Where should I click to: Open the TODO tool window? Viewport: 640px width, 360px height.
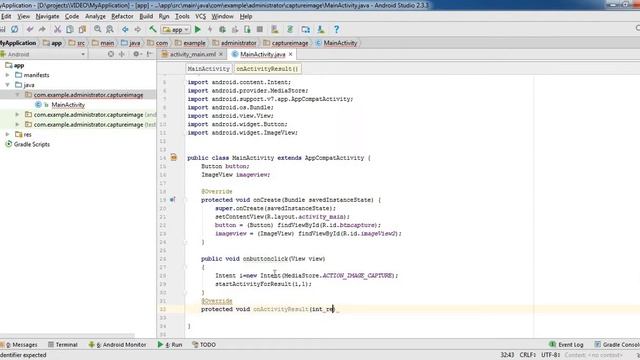tap(204, 345)
